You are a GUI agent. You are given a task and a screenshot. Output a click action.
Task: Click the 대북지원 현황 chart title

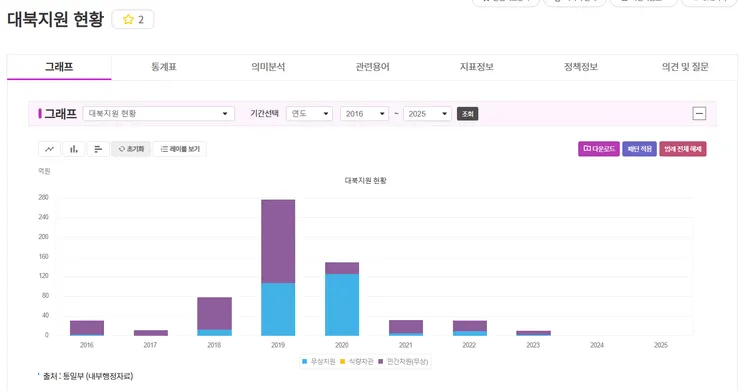(366, 180)
